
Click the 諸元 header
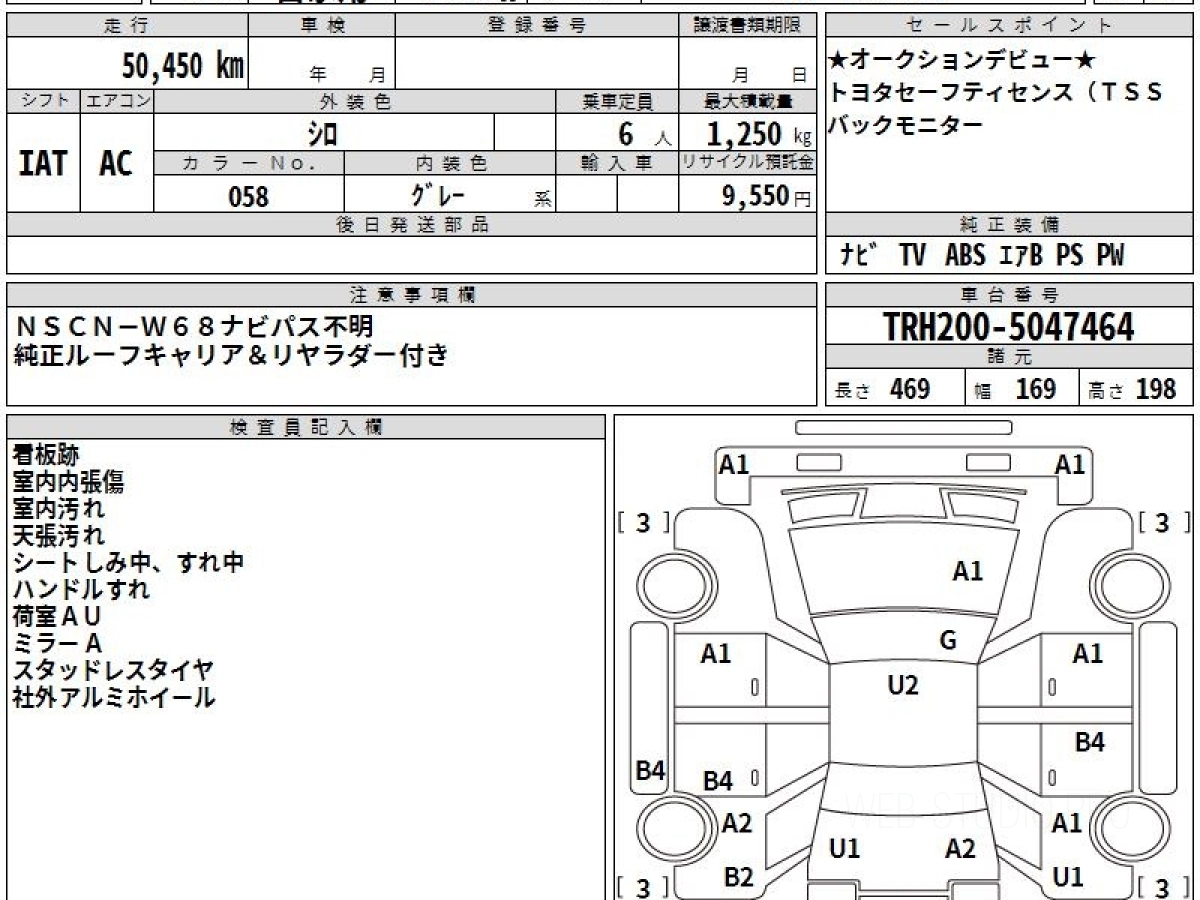pyautogui.click(x=1010, y=357)
